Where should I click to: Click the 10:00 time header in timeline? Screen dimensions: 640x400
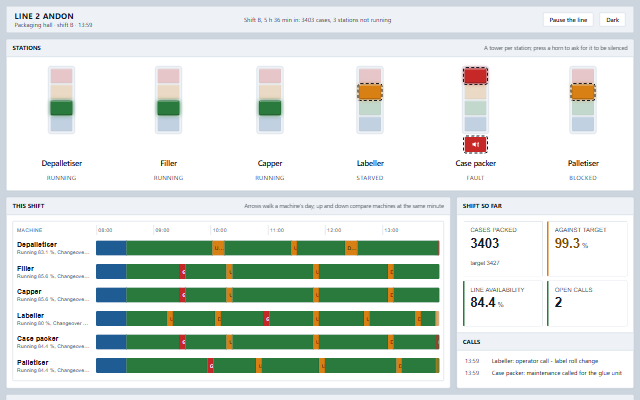tap(220, 230)
